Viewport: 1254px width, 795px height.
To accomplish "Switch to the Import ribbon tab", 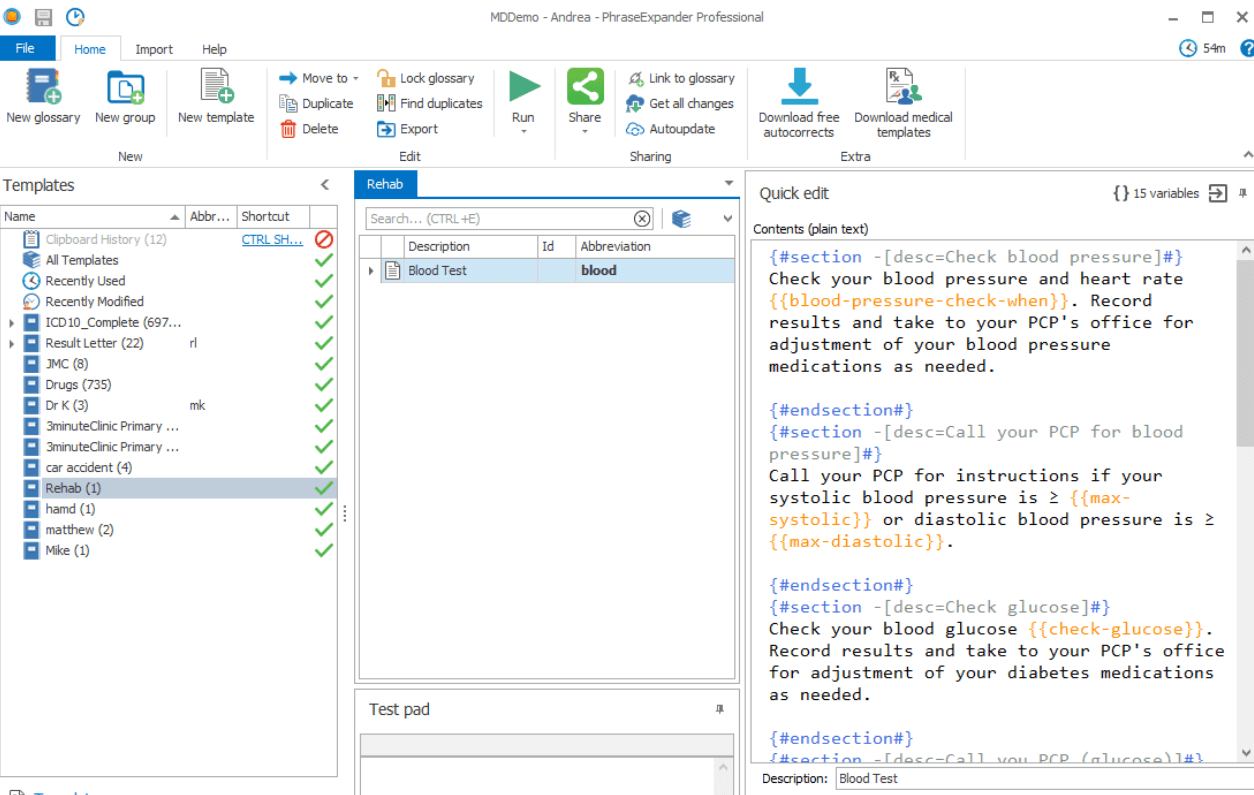I will 154,49.
